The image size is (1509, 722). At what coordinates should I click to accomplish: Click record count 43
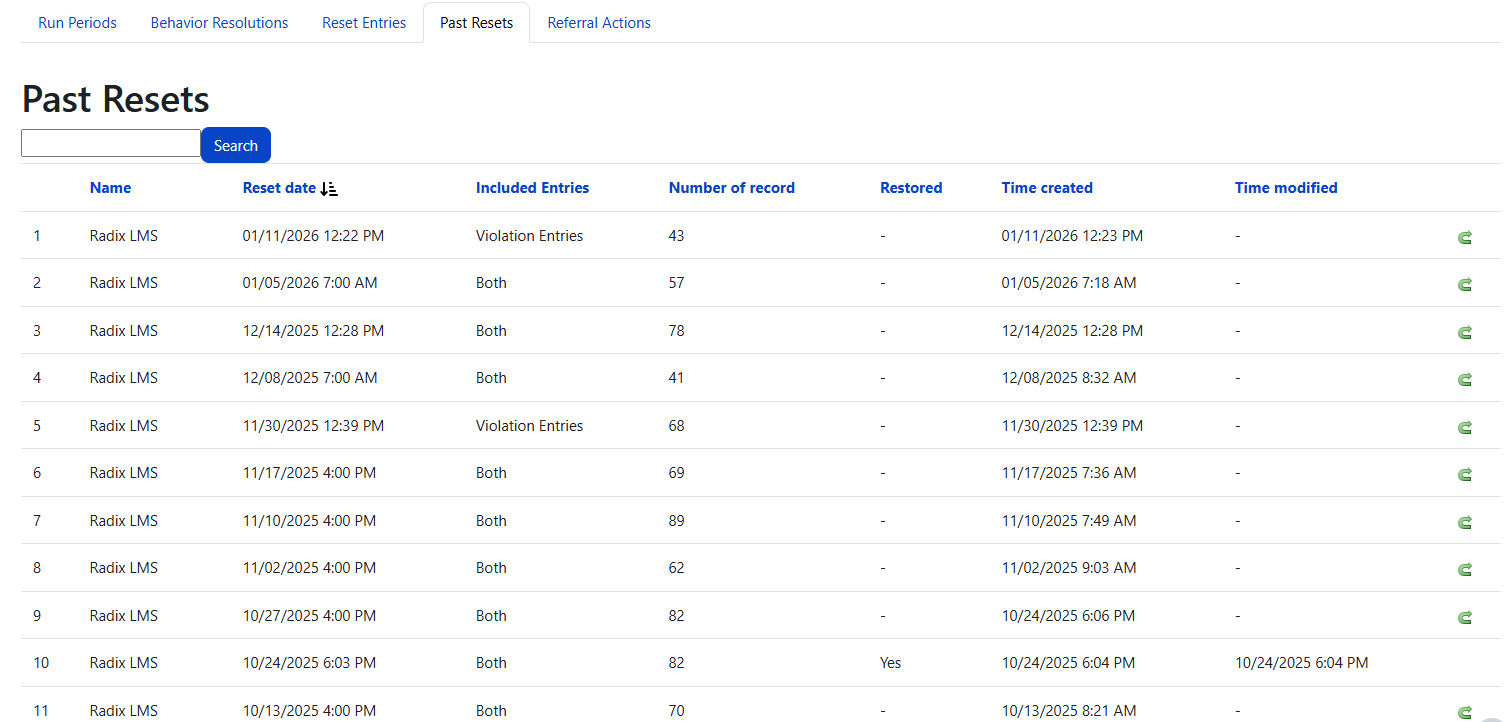tap(677, 236)
